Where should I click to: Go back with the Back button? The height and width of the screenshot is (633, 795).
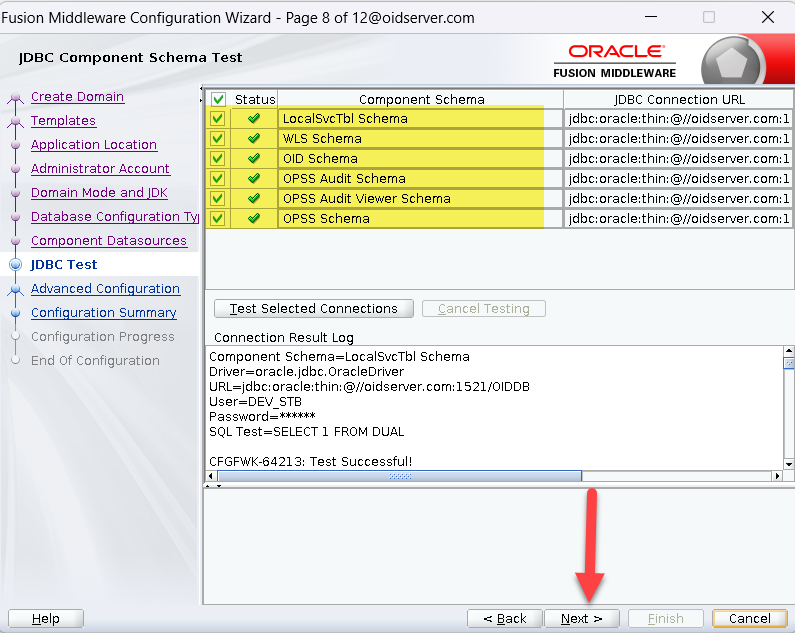[505, 619]
